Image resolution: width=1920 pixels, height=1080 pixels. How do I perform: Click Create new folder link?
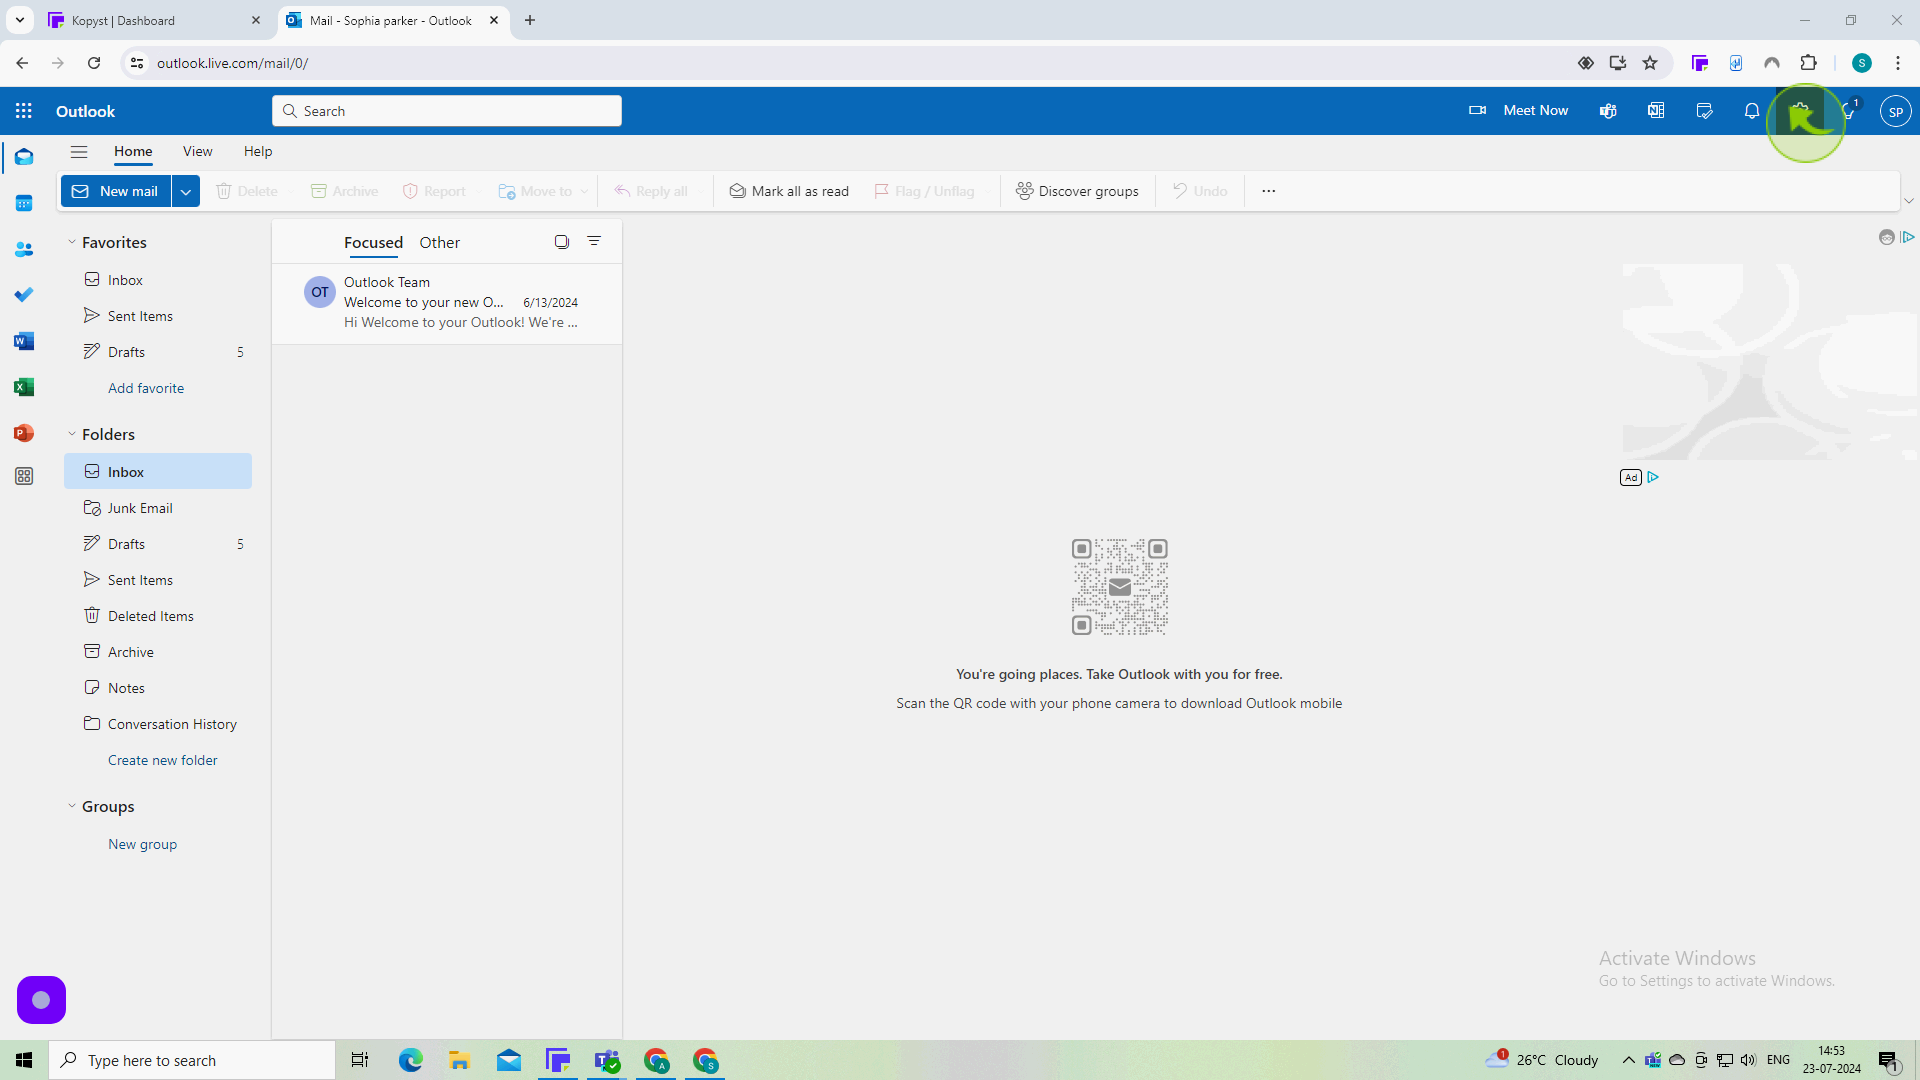(x=162, y=760)
